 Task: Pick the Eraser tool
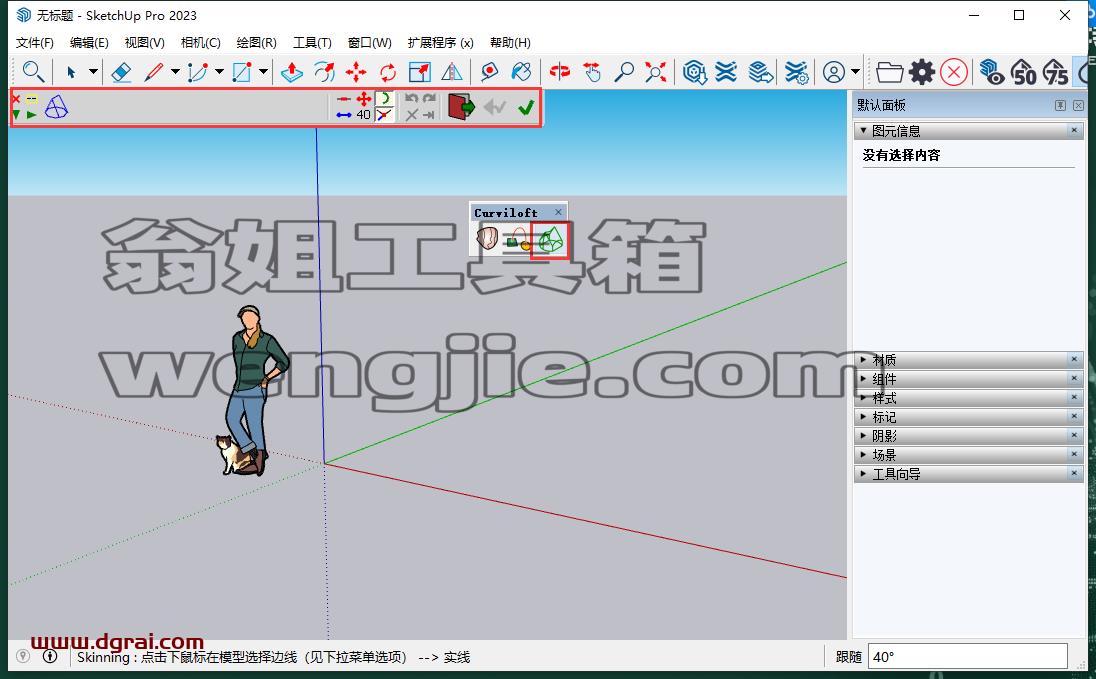coord(121,71)
